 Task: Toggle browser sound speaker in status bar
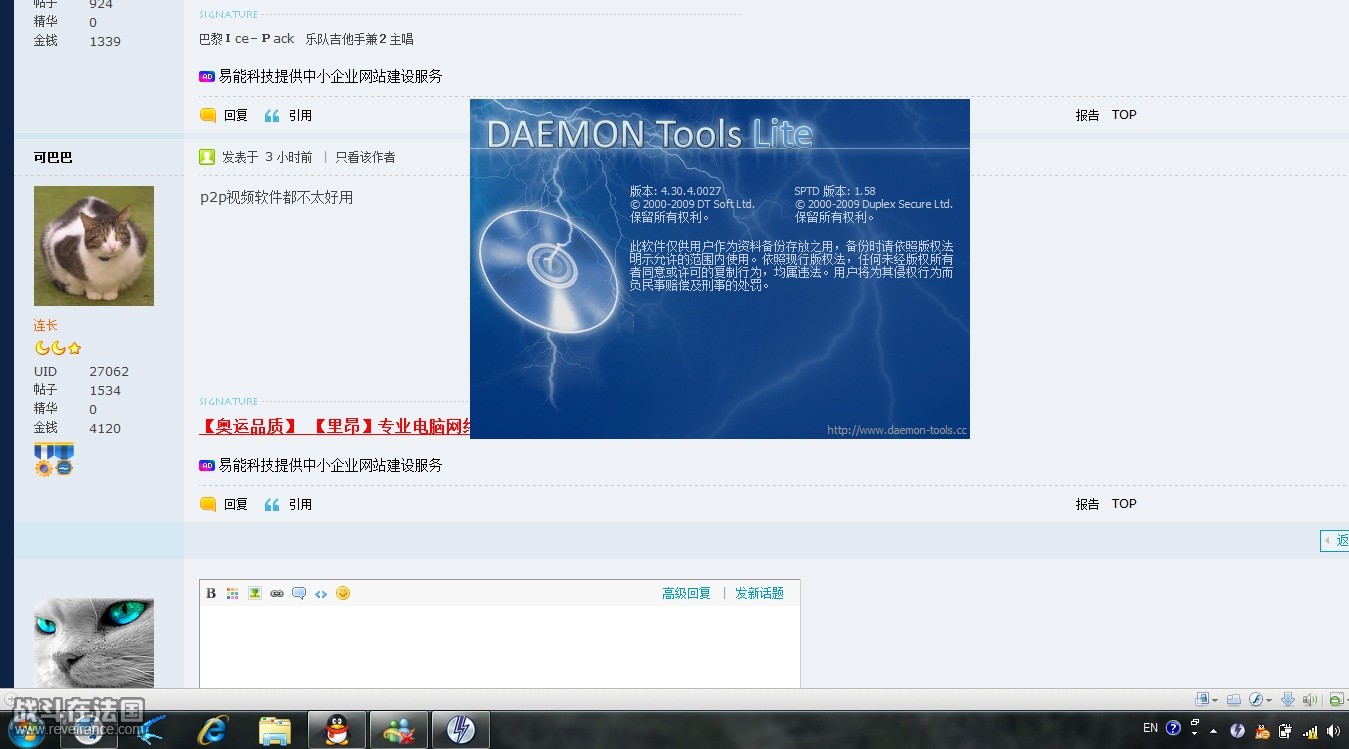[1310, 699]
